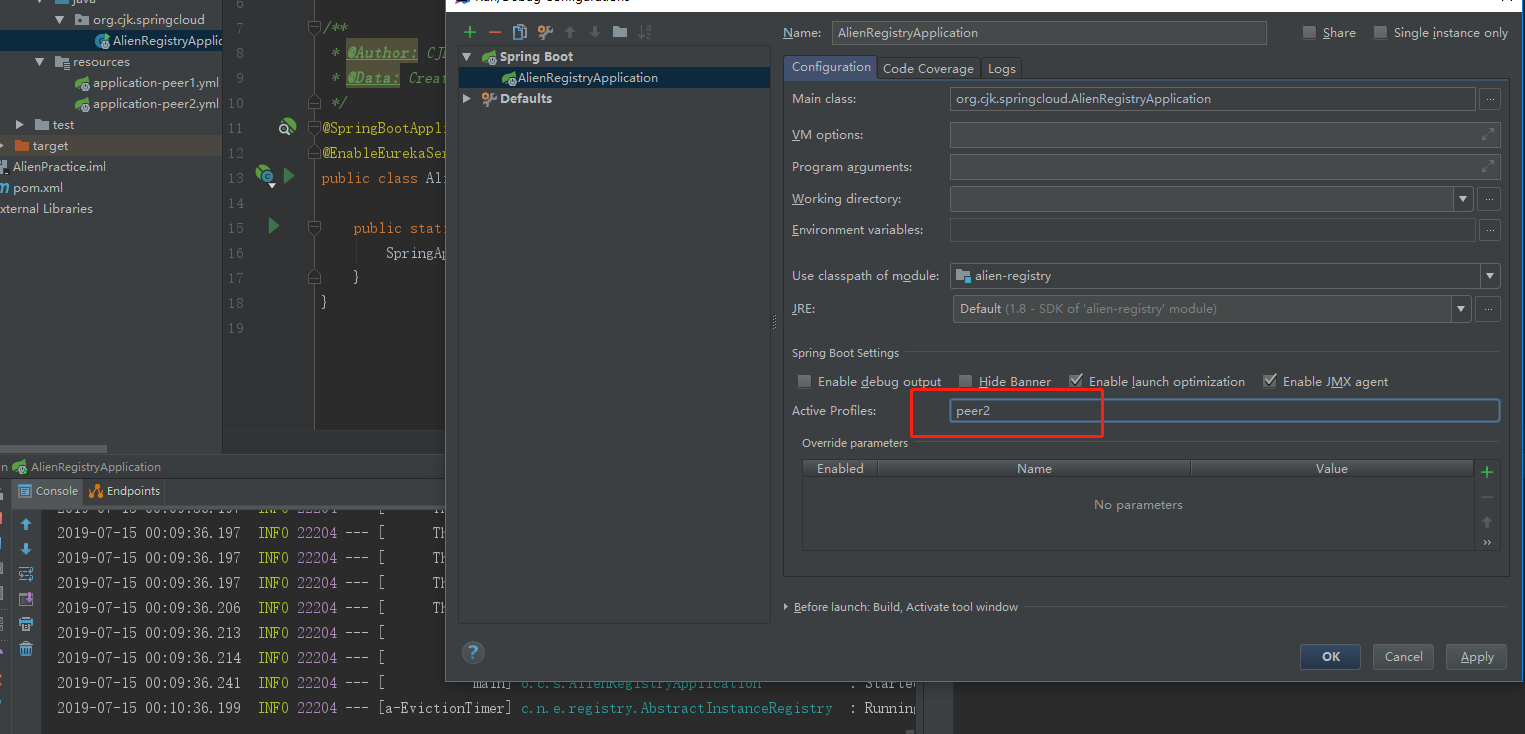Open Working directory dropdown arrow
Screen dimensions: 1525x734
click(1465, 199)
